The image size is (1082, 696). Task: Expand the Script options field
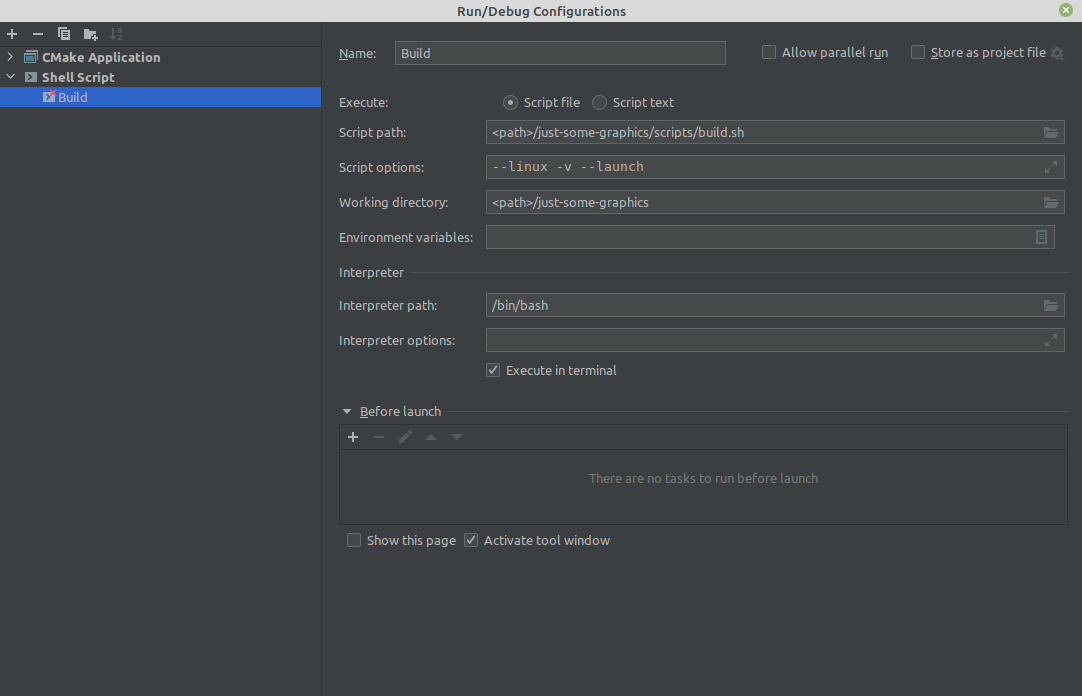pos(1050,167)
